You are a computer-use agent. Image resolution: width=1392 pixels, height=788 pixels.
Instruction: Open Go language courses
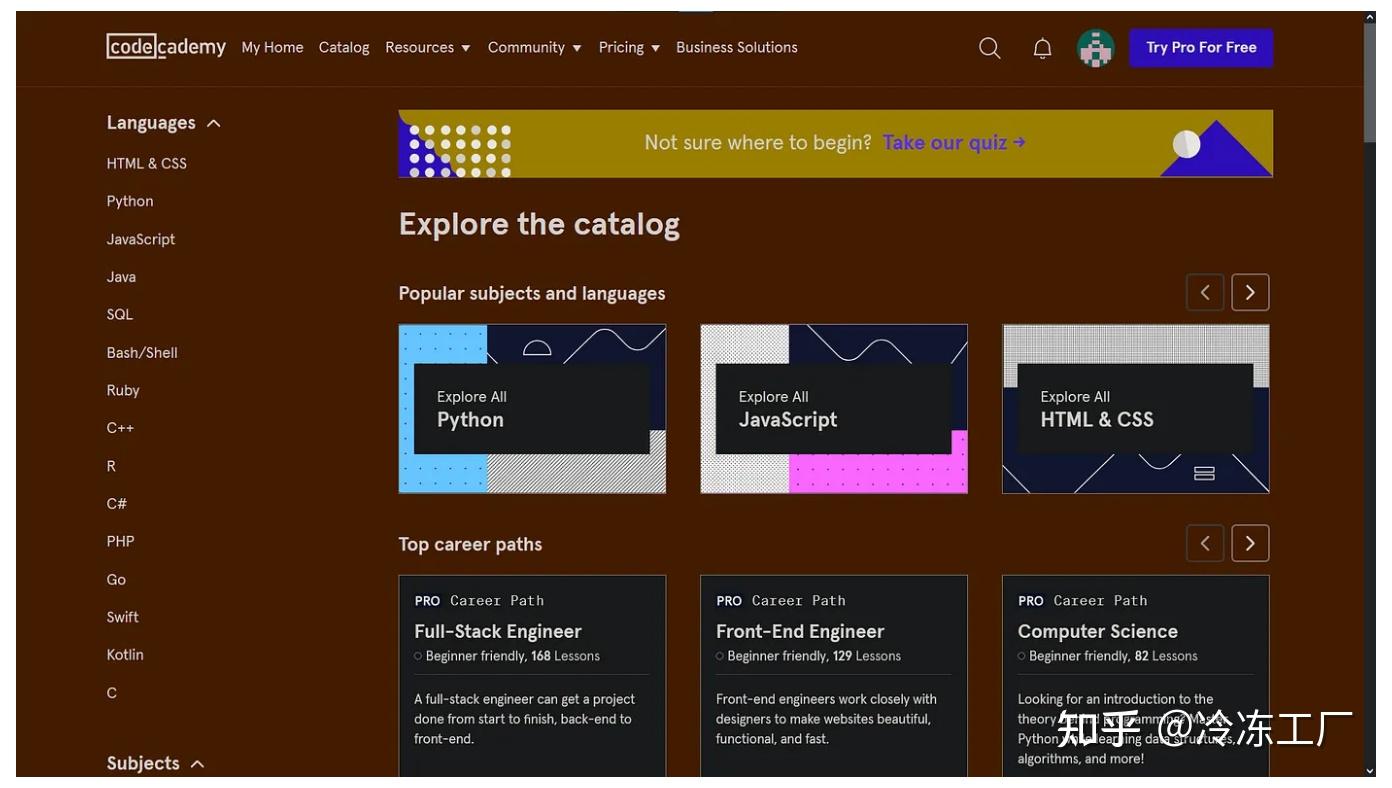click(116, 579)
